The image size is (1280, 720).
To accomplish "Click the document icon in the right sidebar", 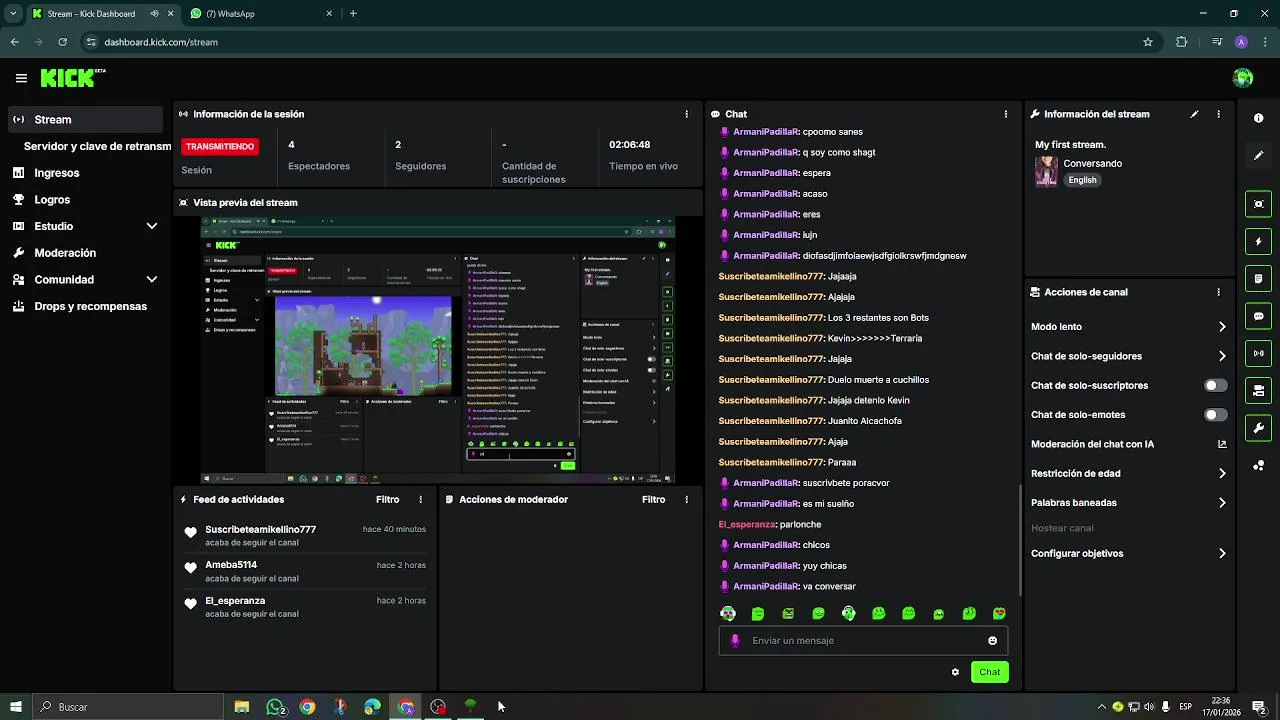I will point(1258,278).
